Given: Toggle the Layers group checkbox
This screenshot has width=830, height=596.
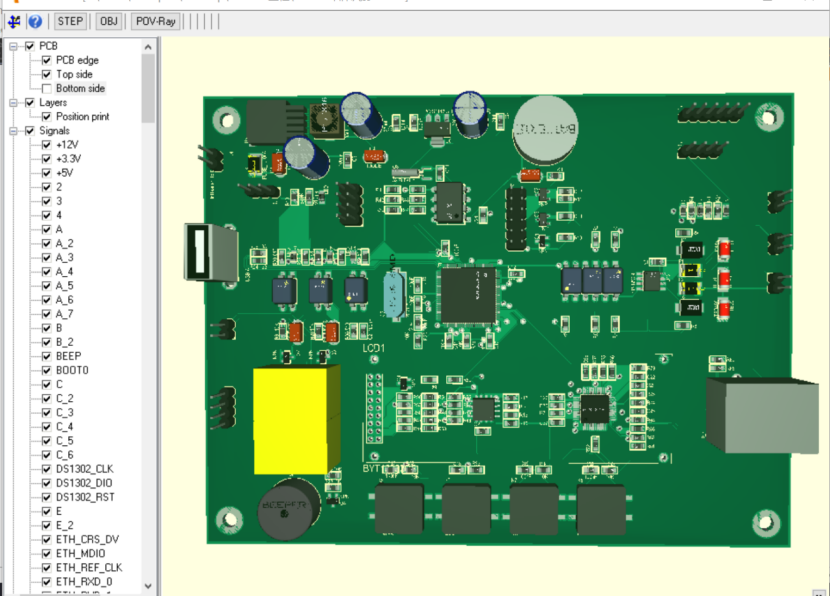Looking at the screenshot, I should click(30, 103).
